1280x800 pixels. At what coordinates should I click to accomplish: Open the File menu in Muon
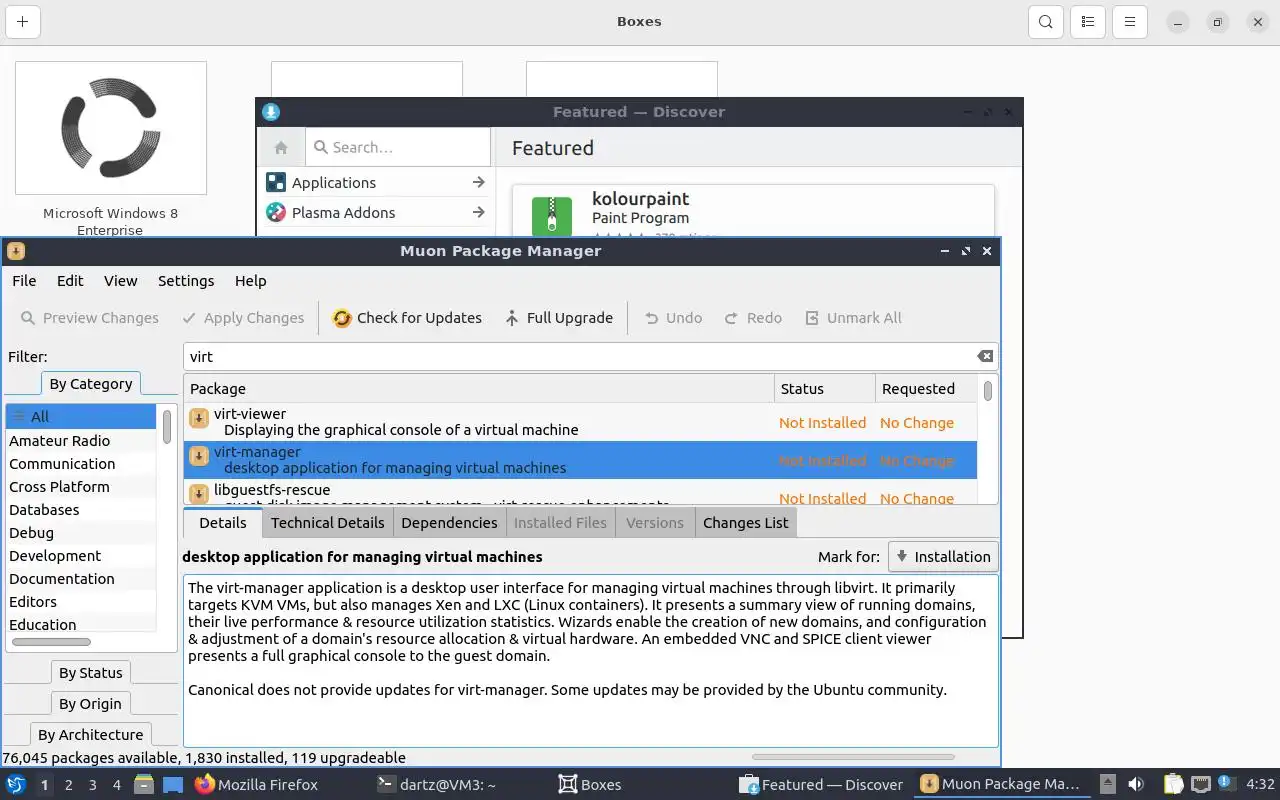pos(24,281)
